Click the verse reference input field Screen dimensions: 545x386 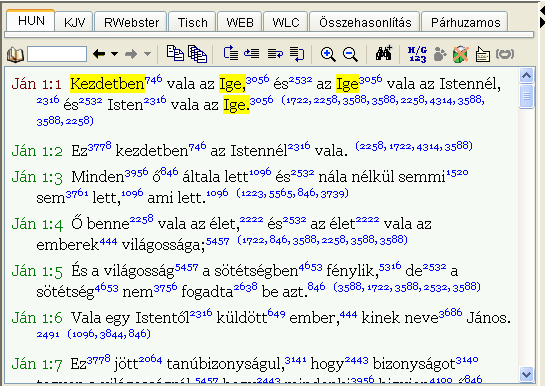coord(57,54)
